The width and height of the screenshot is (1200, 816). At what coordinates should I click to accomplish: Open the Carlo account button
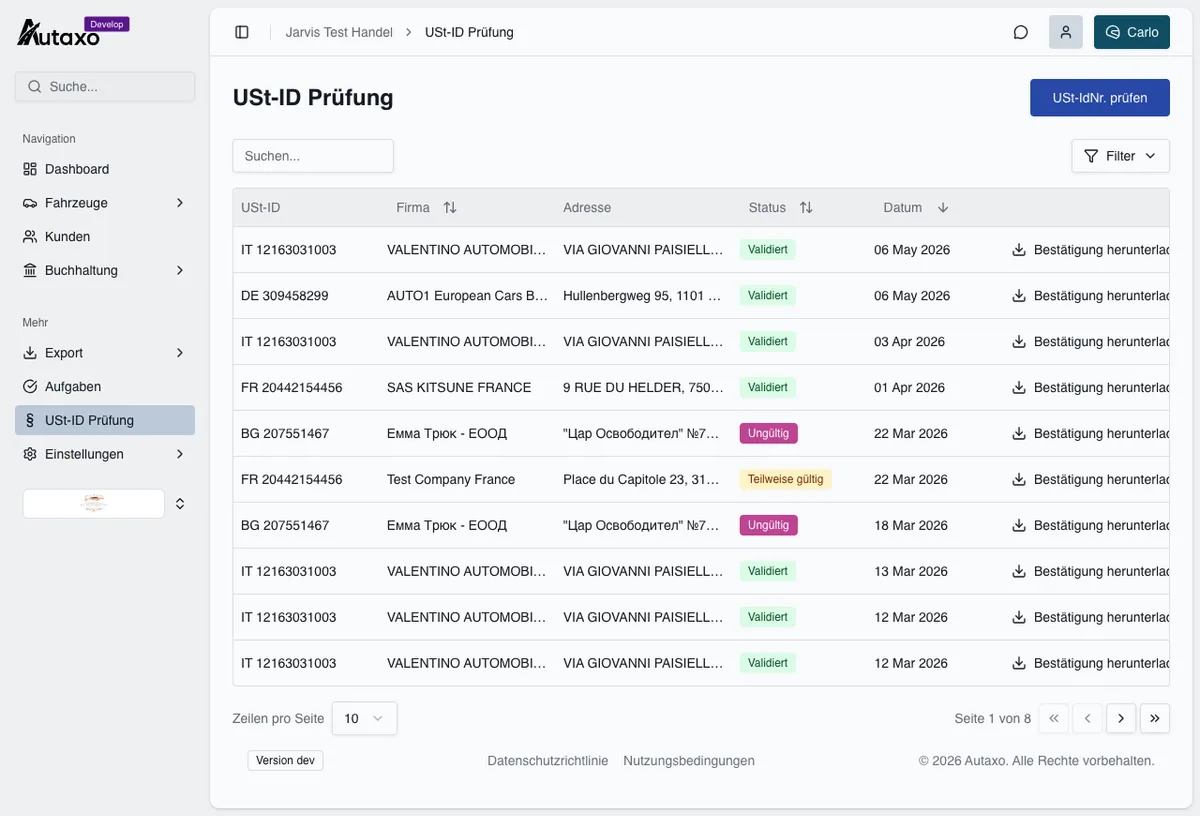point(1132,32)
